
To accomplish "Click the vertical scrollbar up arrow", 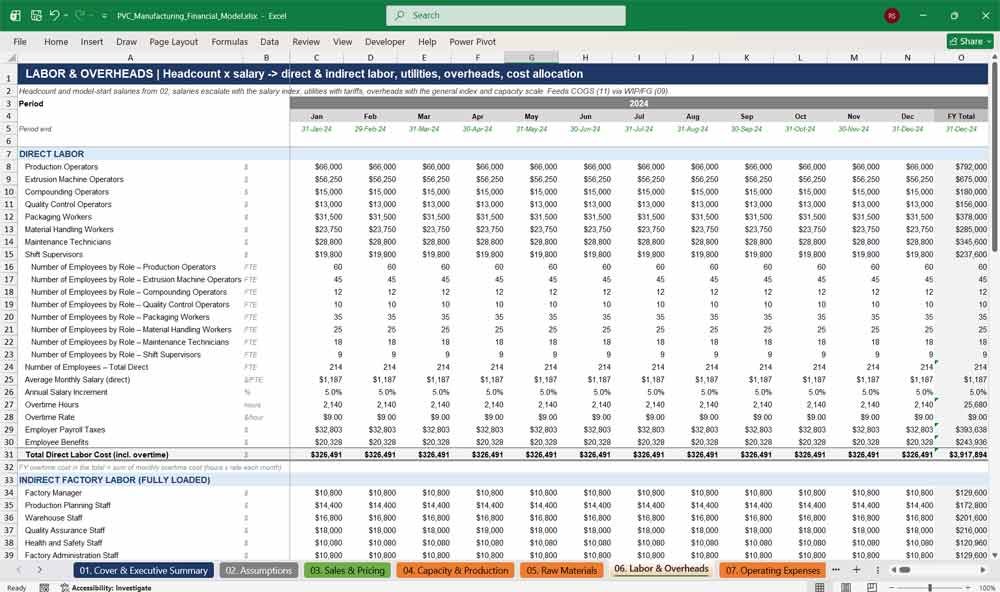I will click(x=994, y=57).
